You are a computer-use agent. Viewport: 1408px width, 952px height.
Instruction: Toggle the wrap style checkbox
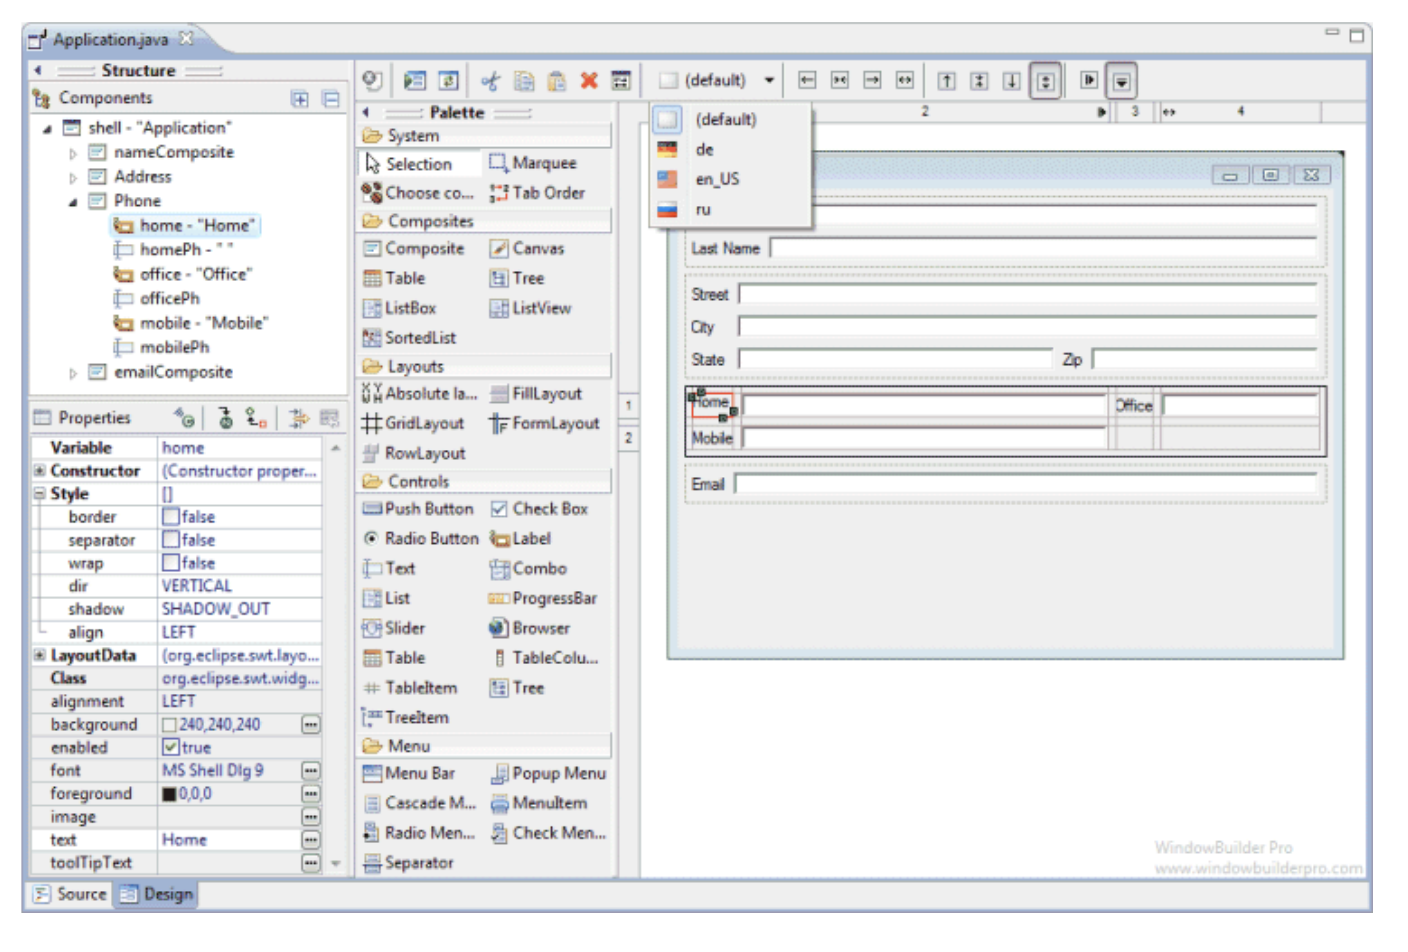[171, 563]
